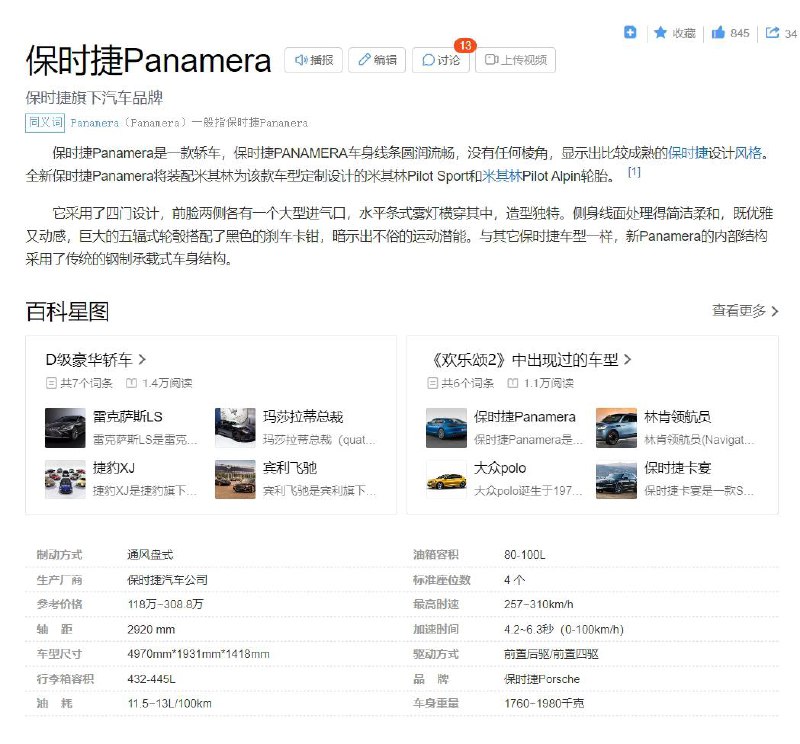Select the 4970mm*1931mm*1418mm dimension value
Image resolution: width=800 pixels, height=744 pixels.
tap(198, 654)
